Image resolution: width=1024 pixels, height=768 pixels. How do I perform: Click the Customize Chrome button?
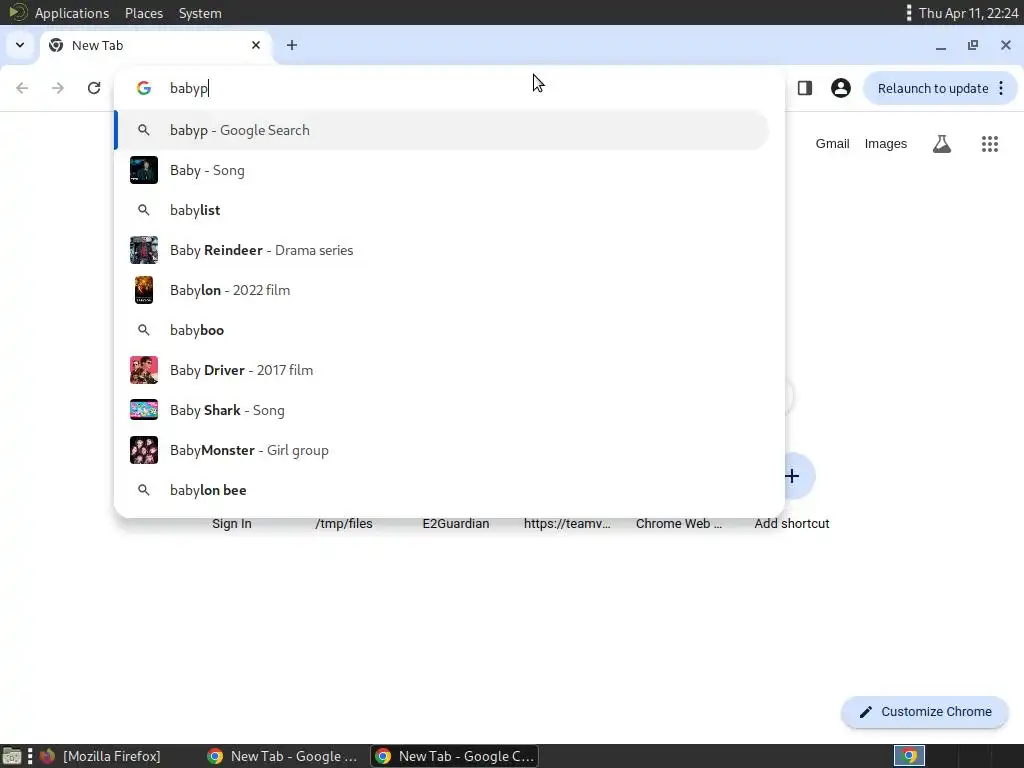tap(925, 712)
